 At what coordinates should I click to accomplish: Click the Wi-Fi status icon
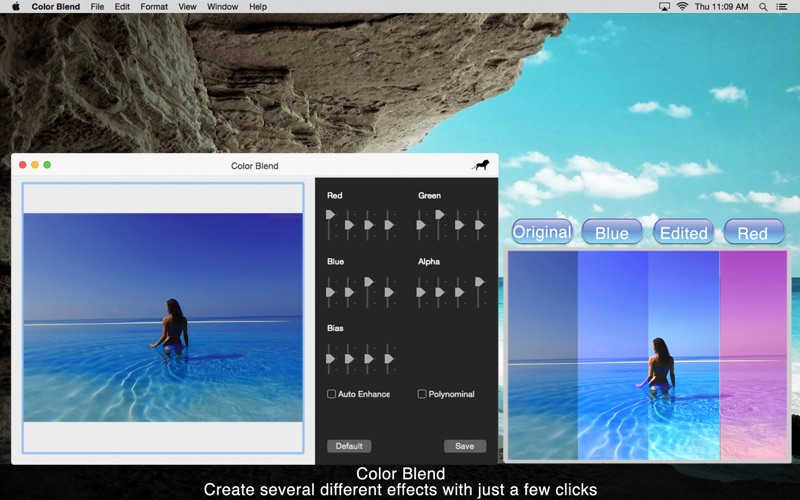tap(682, 7)
